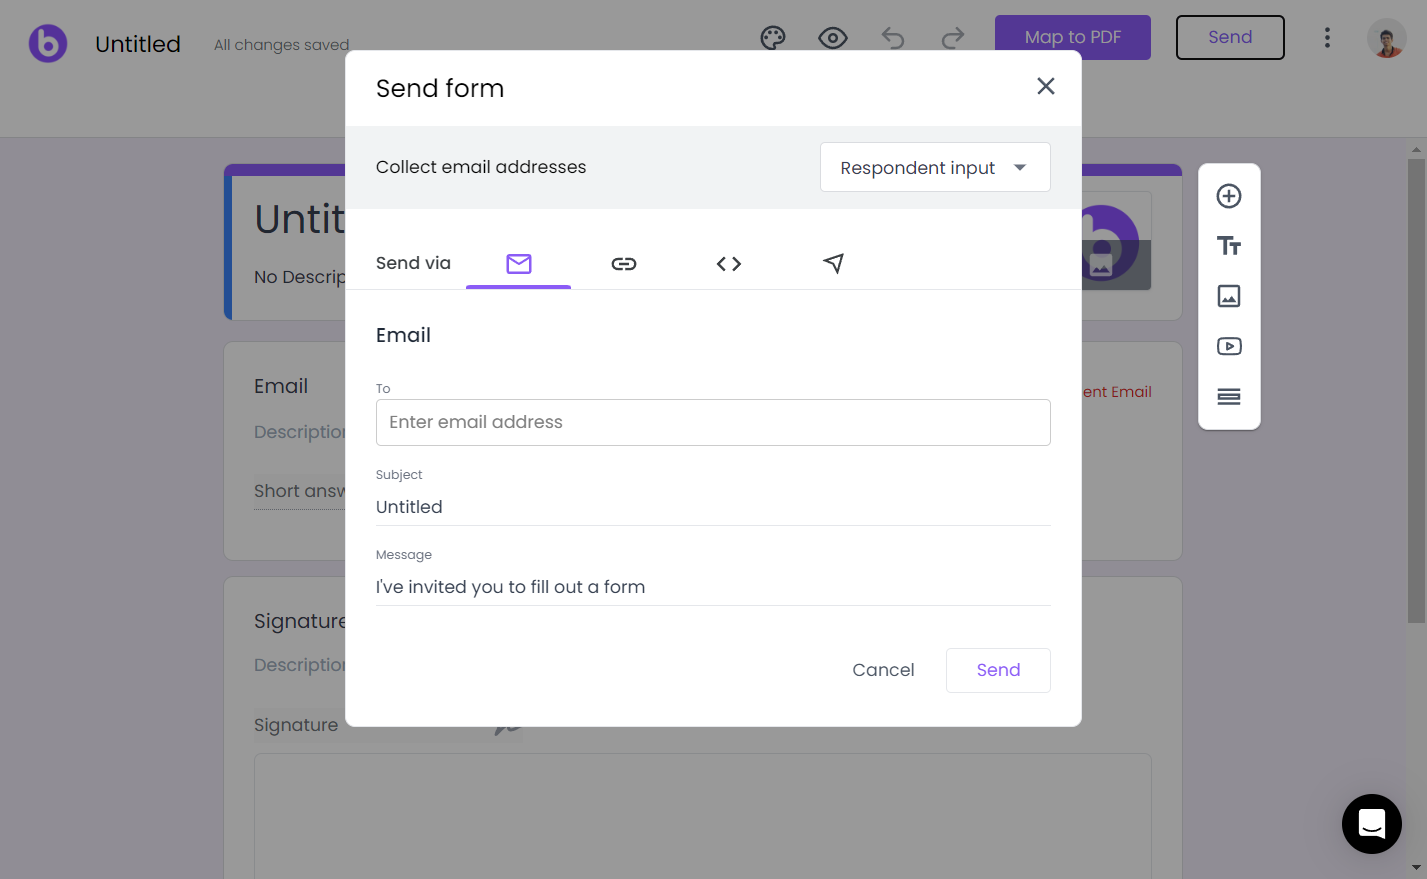
Task: Insert an image from the side toolbar
Action: pos(1229,296)
